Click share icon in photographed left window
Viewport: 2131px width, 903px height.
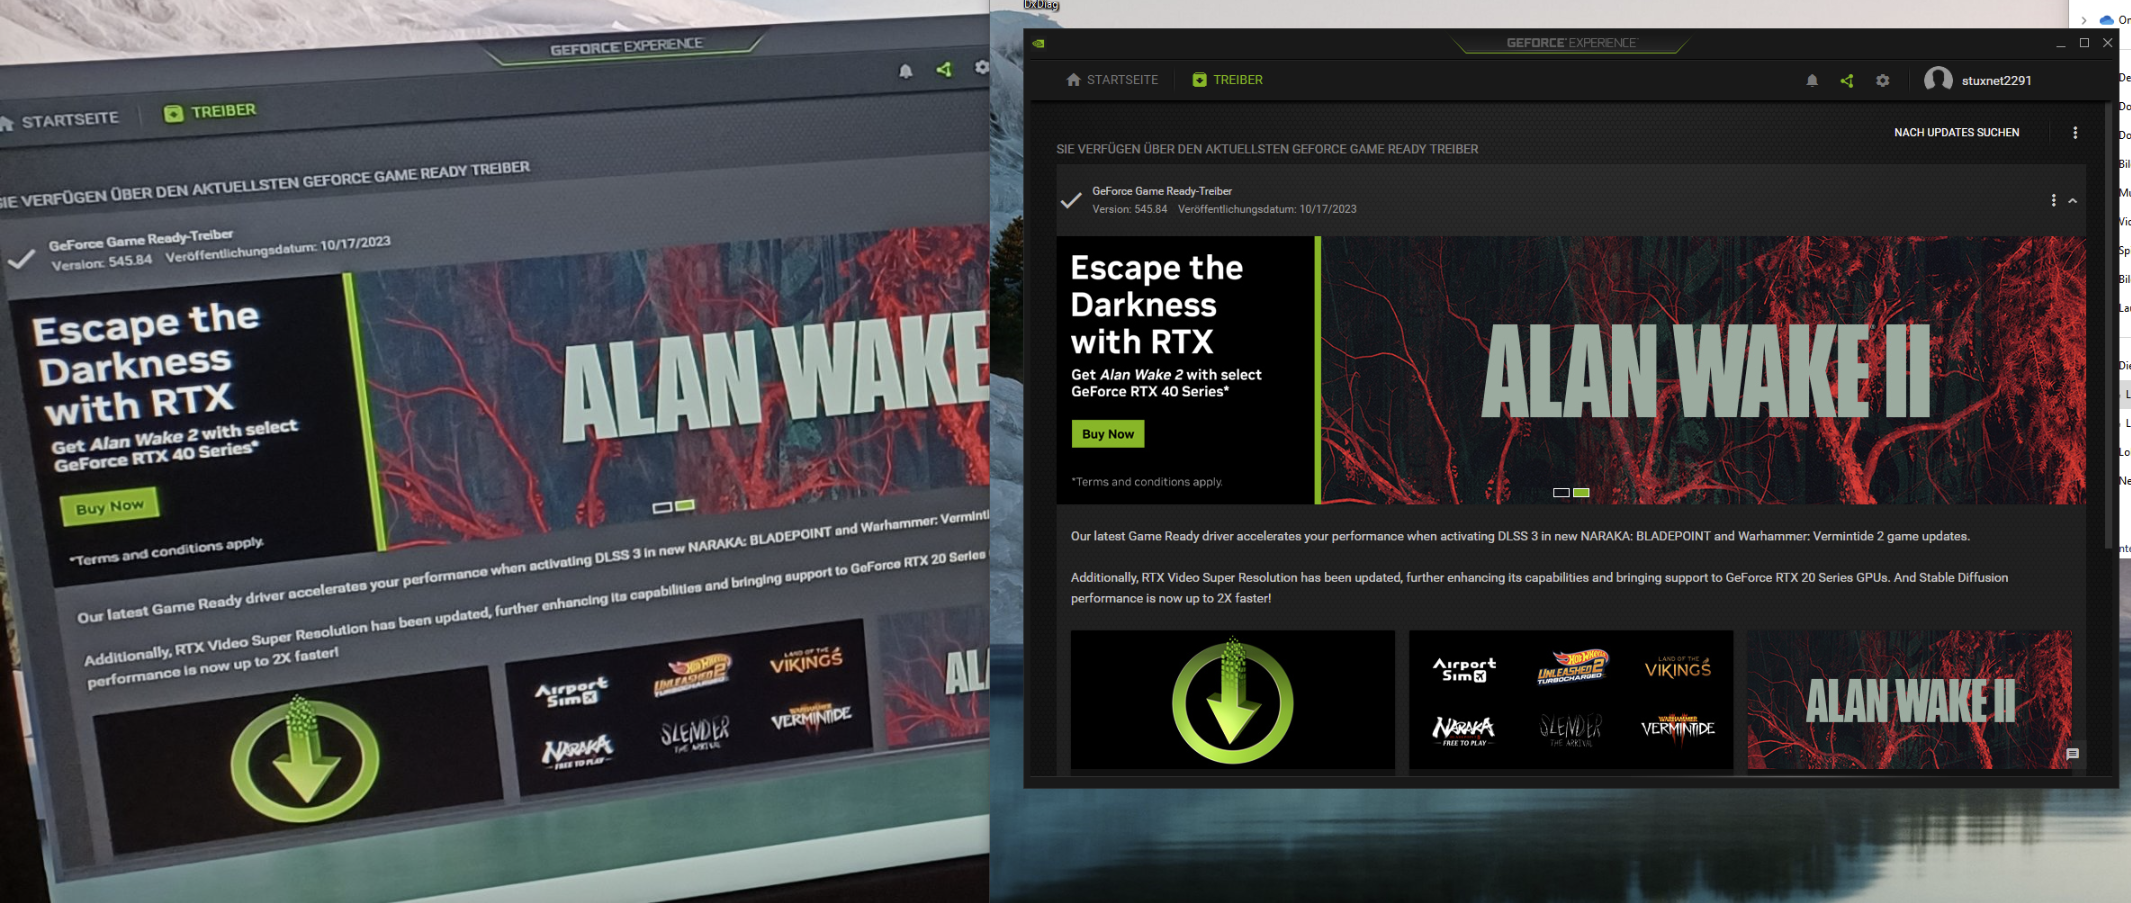943,69
